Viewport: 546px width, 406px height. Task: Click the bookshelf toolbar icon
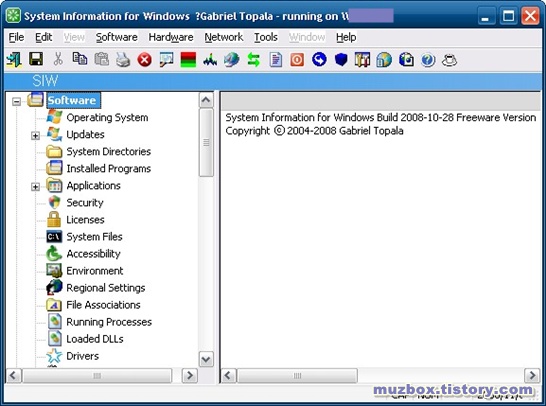(x=362, y=60)
